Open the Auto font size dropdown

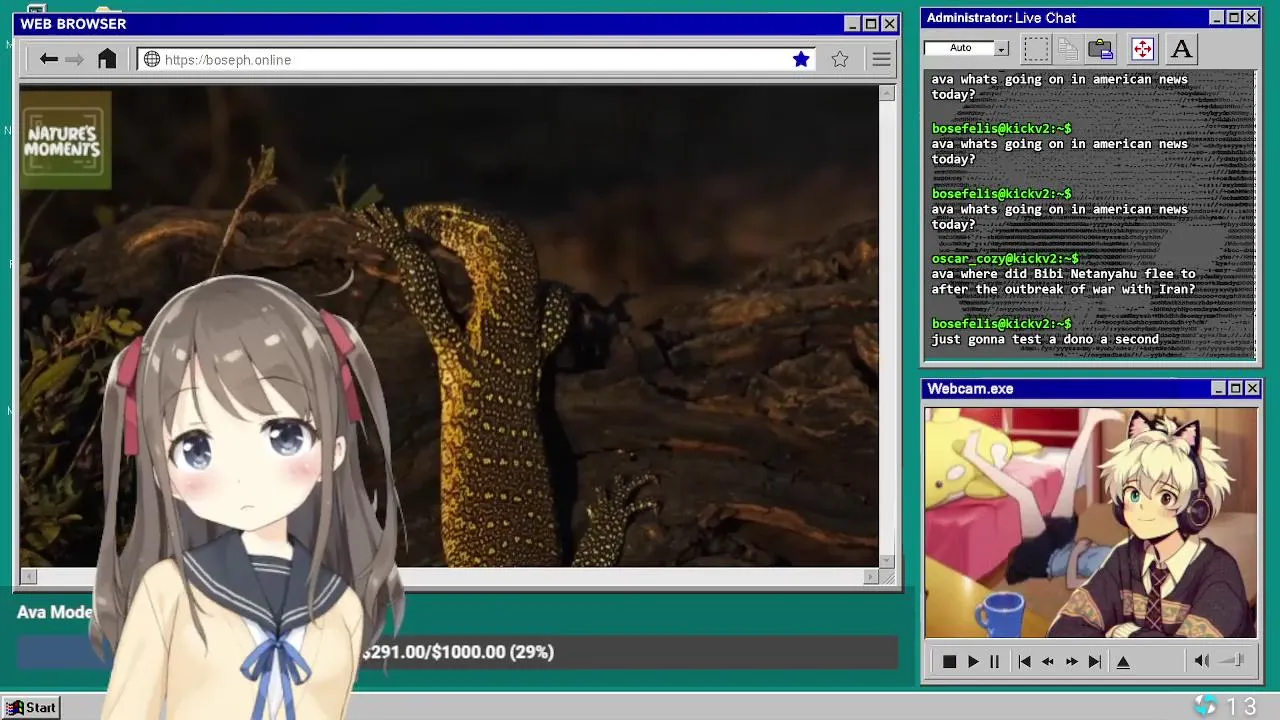click(x=1001, y=48)
